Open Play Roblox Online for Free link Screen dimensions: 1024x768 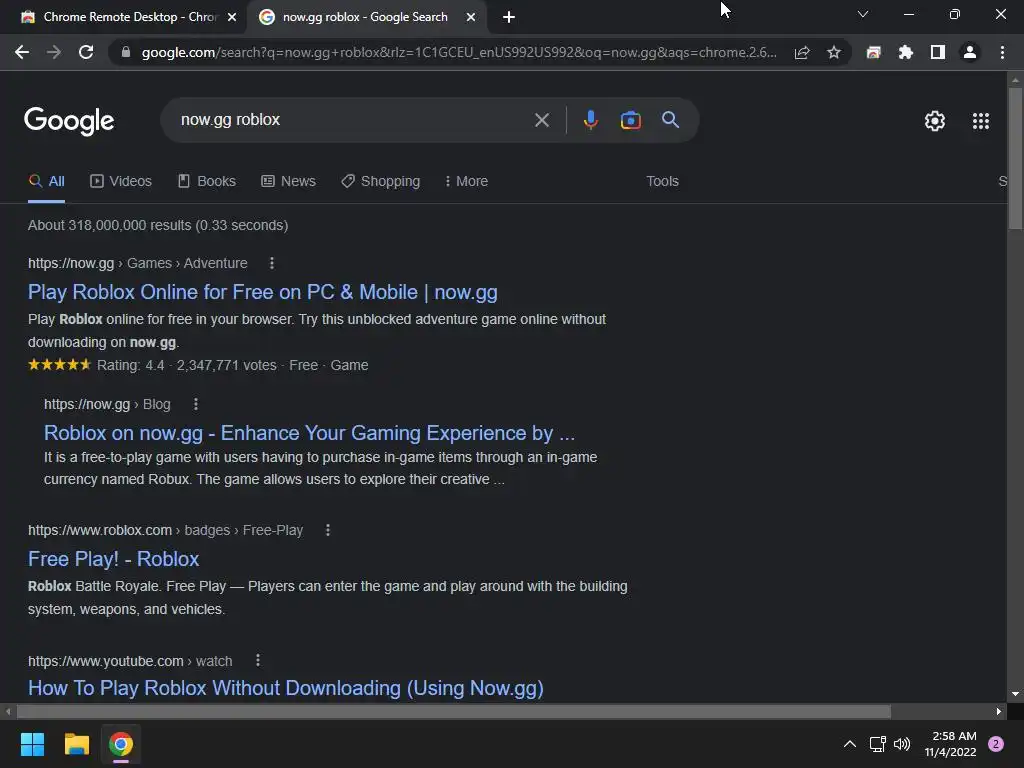click(263, 292)
